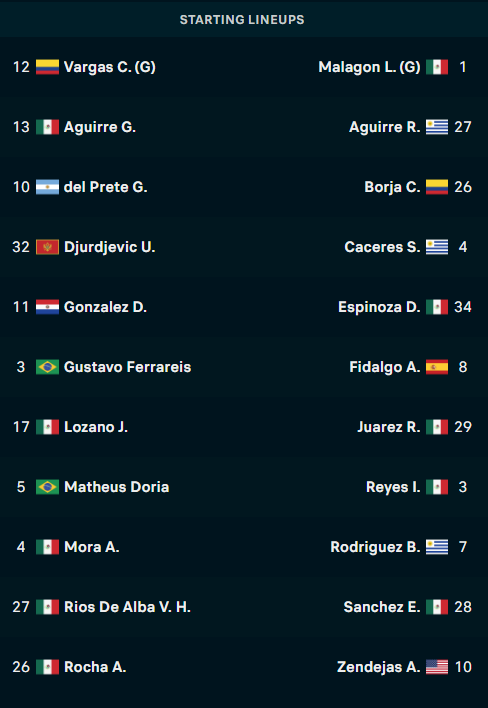Click the USA flag next to Zendejas A.
Image resolution: width=488 pixels, height=708 pixels.
click(x=437, y=667)
